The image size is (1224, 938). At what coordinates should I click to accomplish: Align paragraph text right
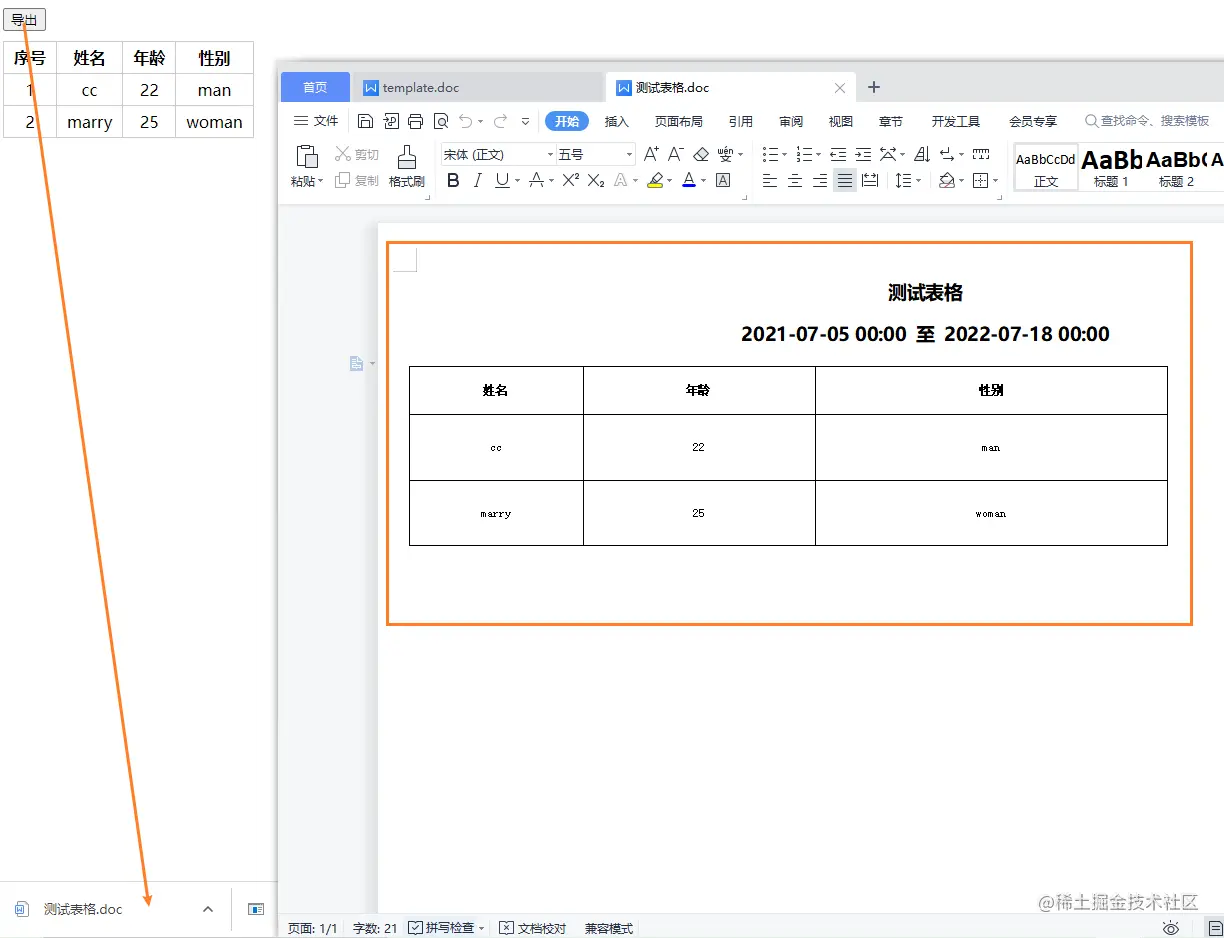820,181
